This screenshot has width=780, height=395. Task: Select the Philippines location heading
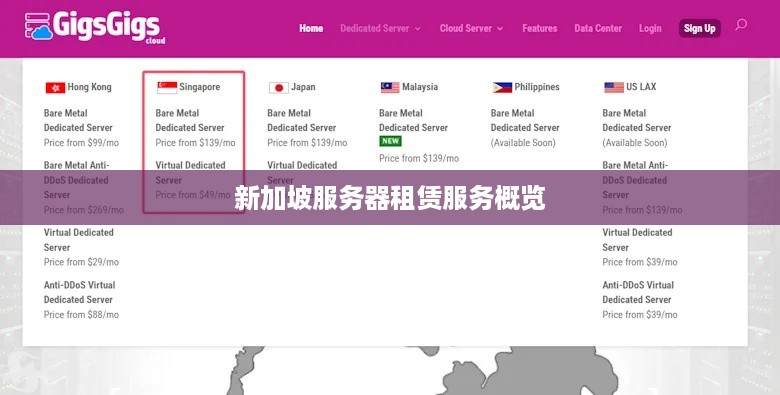(x=537, y=87)
